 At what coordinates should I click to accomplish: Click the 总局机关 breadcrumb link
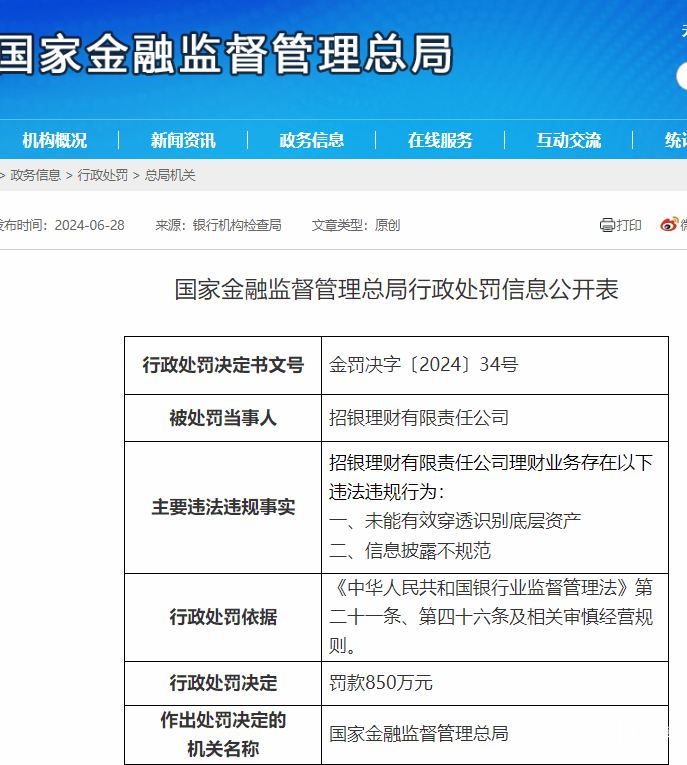(170, 175)
